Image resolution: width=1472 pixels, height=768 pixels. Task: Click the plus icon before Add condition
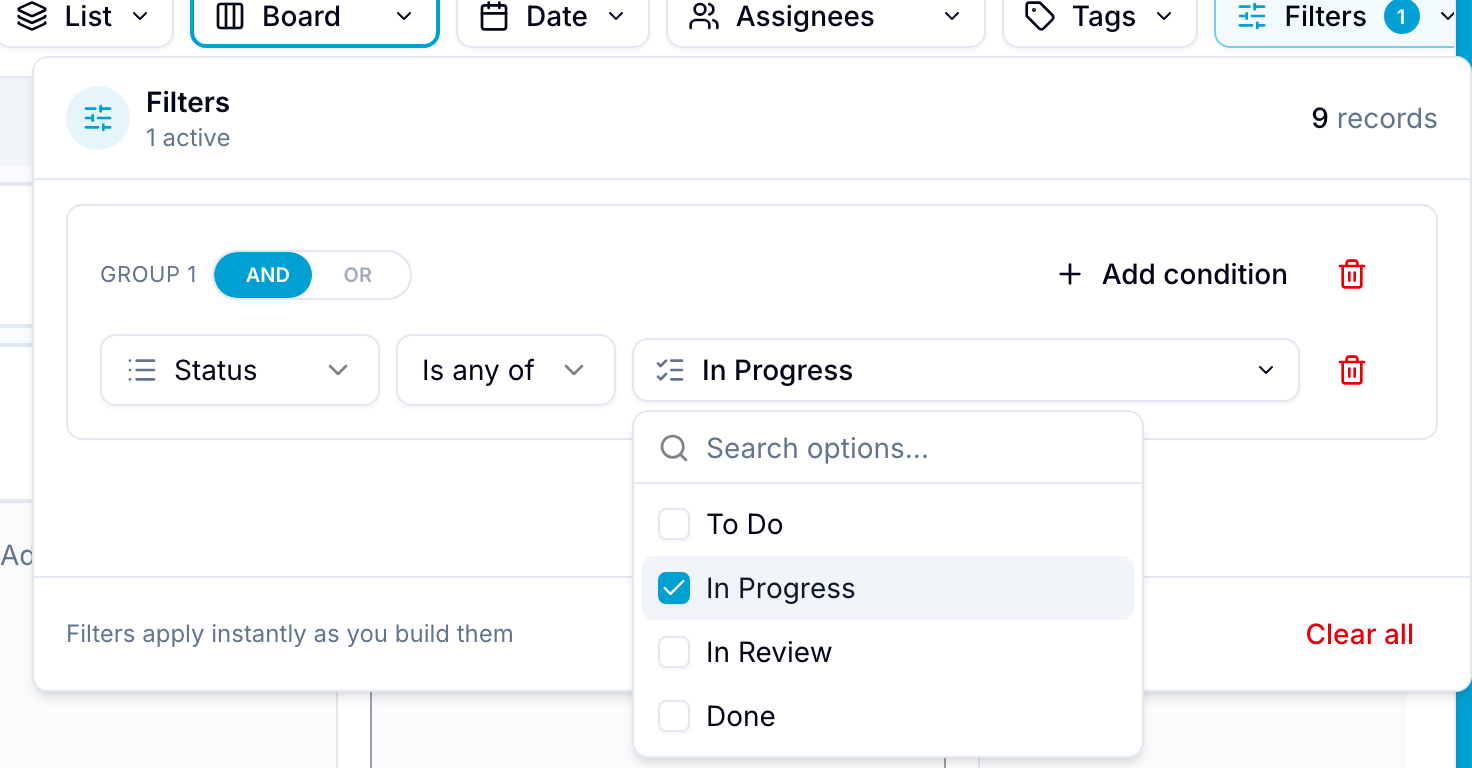pos(1070,274)
